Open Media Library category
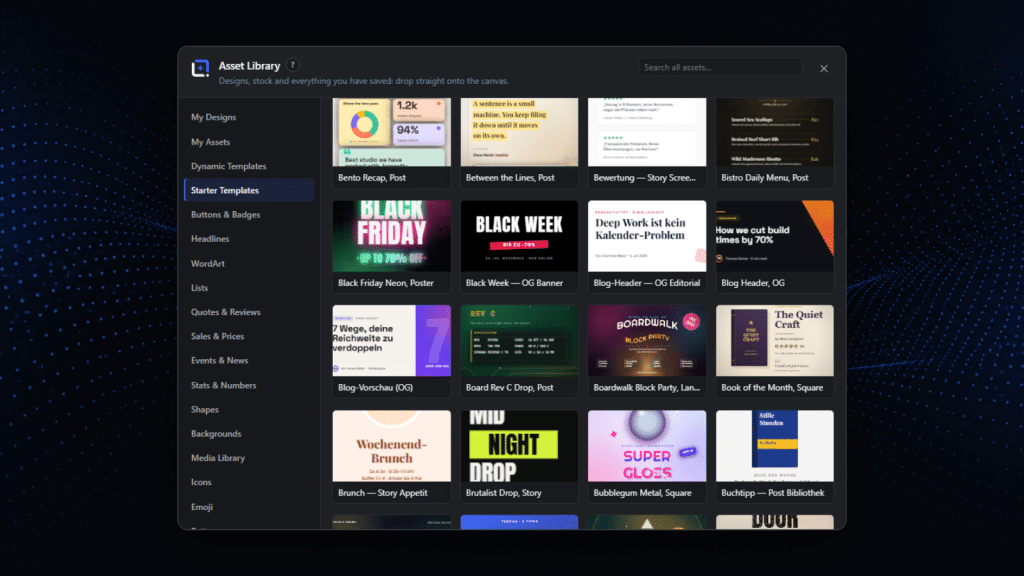The width and height of the screenshot is (1024, 576). click(249, 458)
